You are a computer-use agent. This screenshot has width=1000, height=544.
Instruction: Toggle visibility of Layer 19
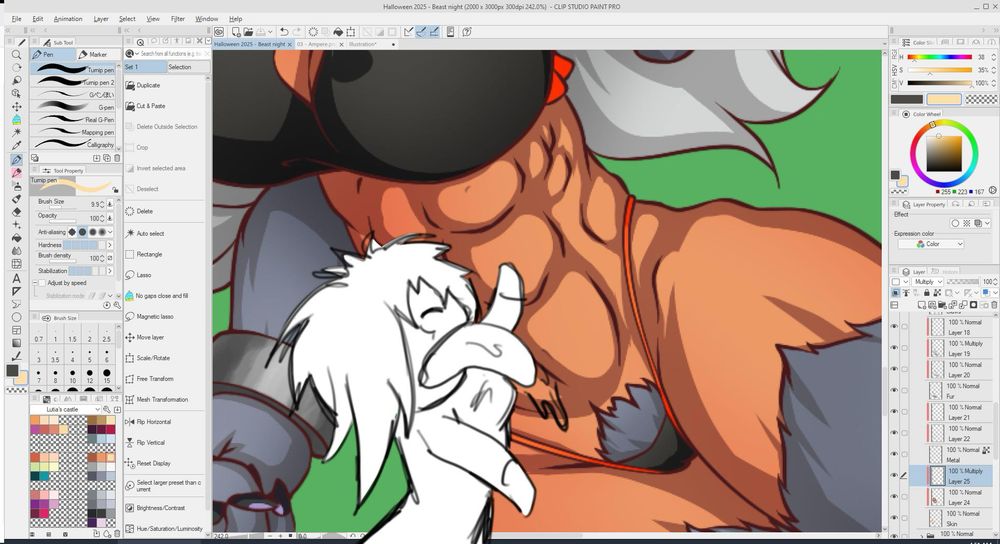coord(894,348)
